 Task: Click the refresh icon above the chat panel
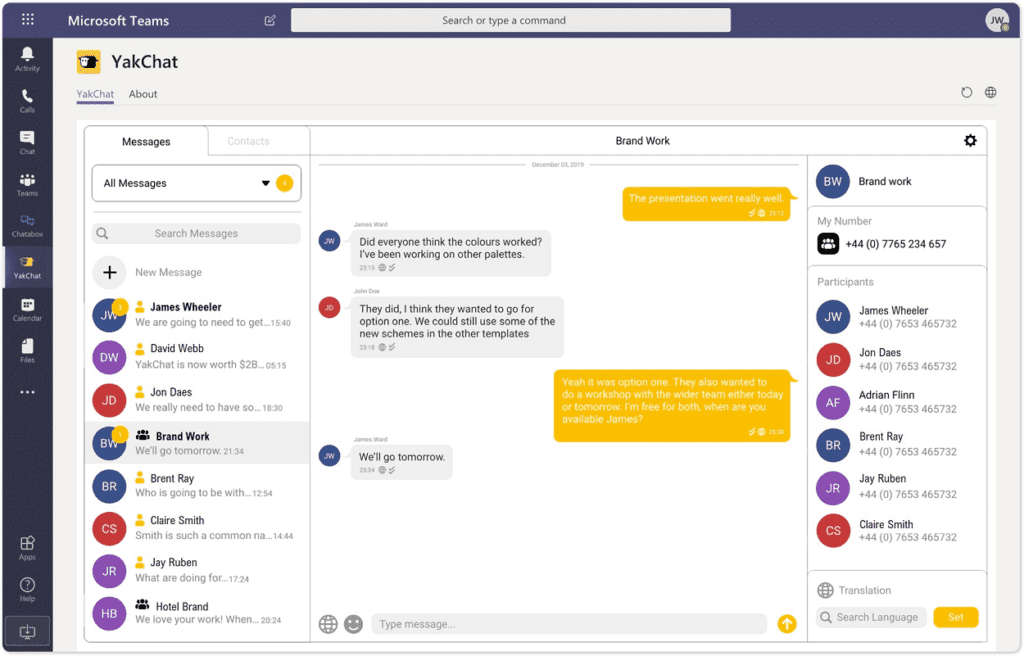[966, 92]
